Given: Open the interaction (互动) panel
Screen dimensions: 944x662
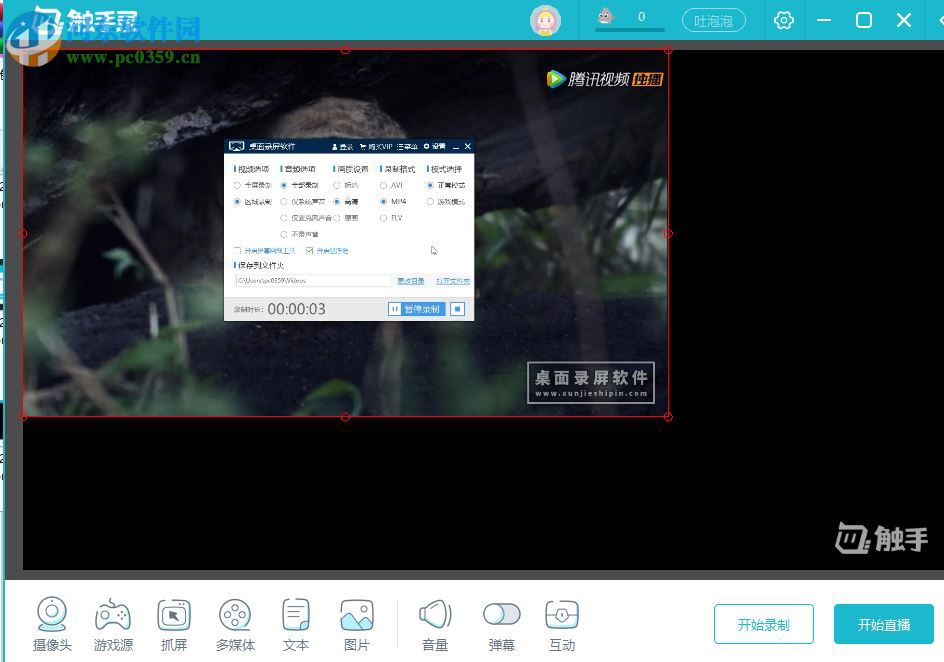Looking at the screenshot, I should [x=562, y=624].
